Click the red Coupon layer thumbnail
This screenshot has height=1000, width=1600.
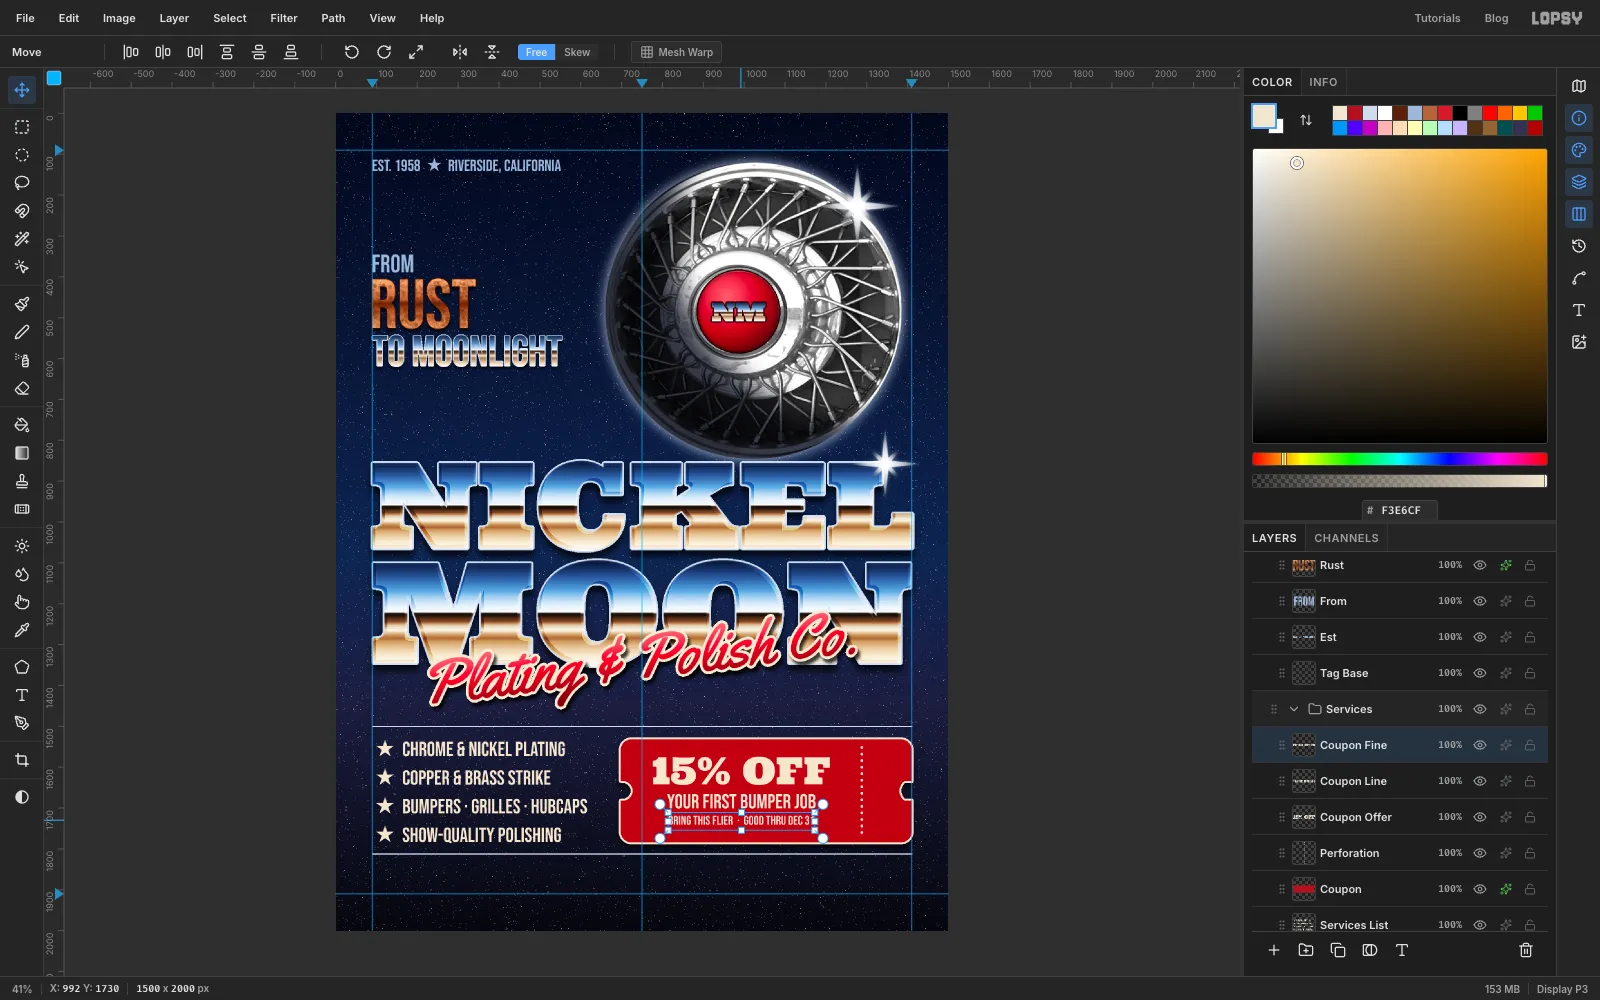tap(1303, 889)
